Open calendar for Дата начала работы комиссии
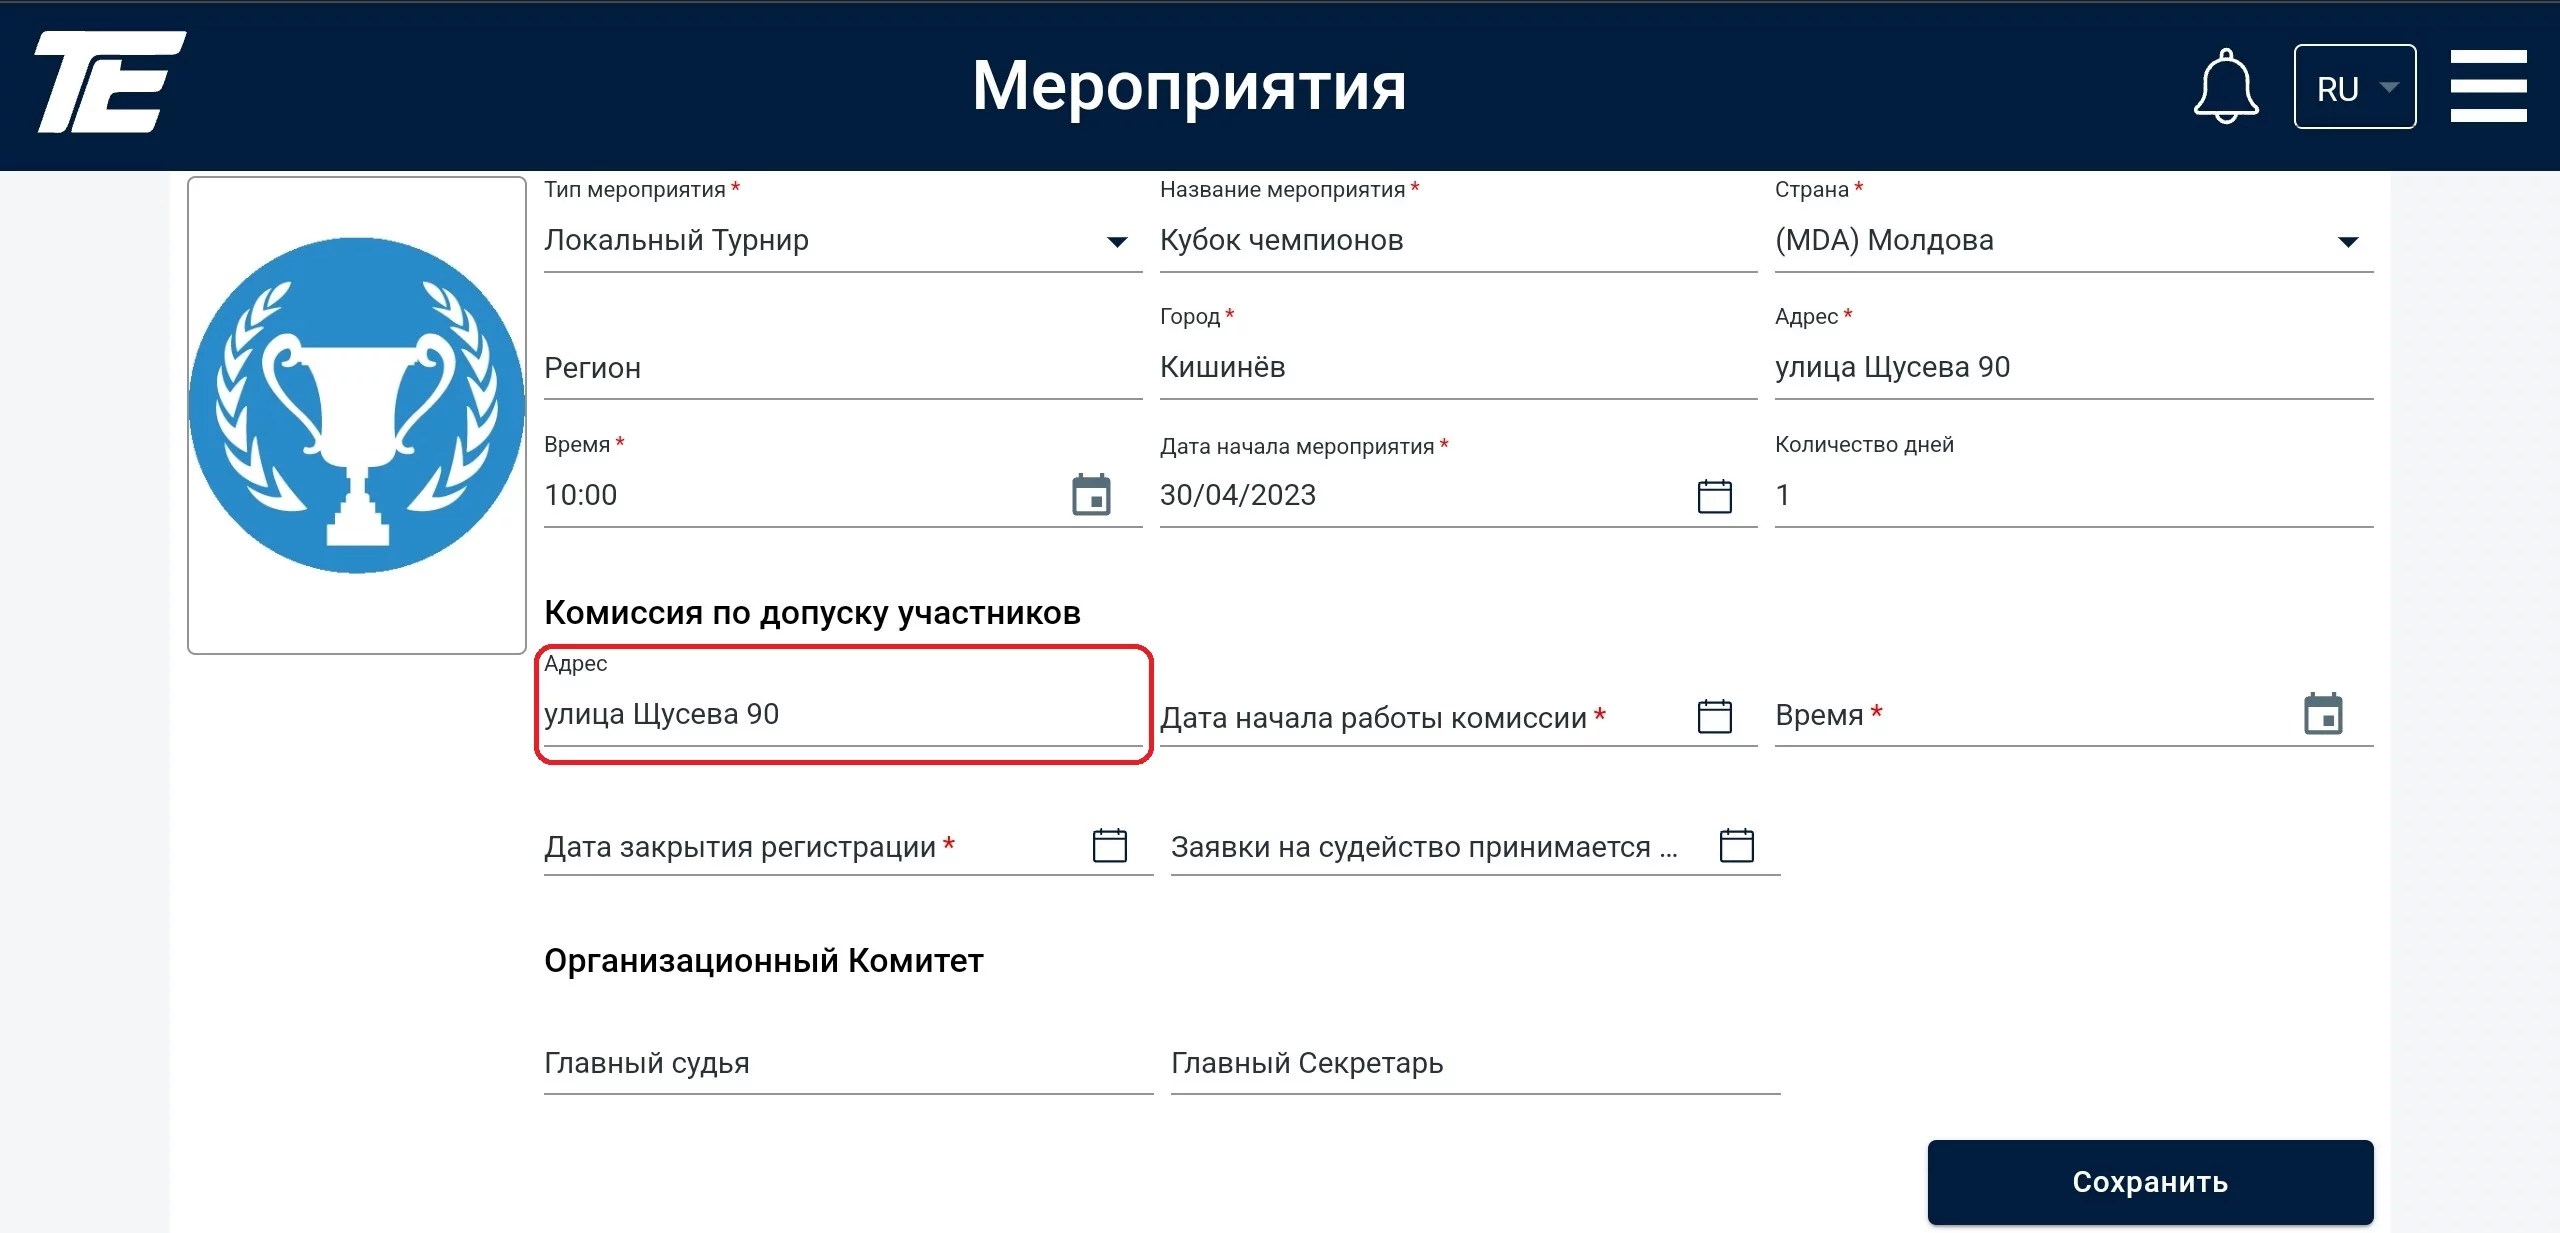This screenshot has width=2560, height=1233. tap(1715, 716)
